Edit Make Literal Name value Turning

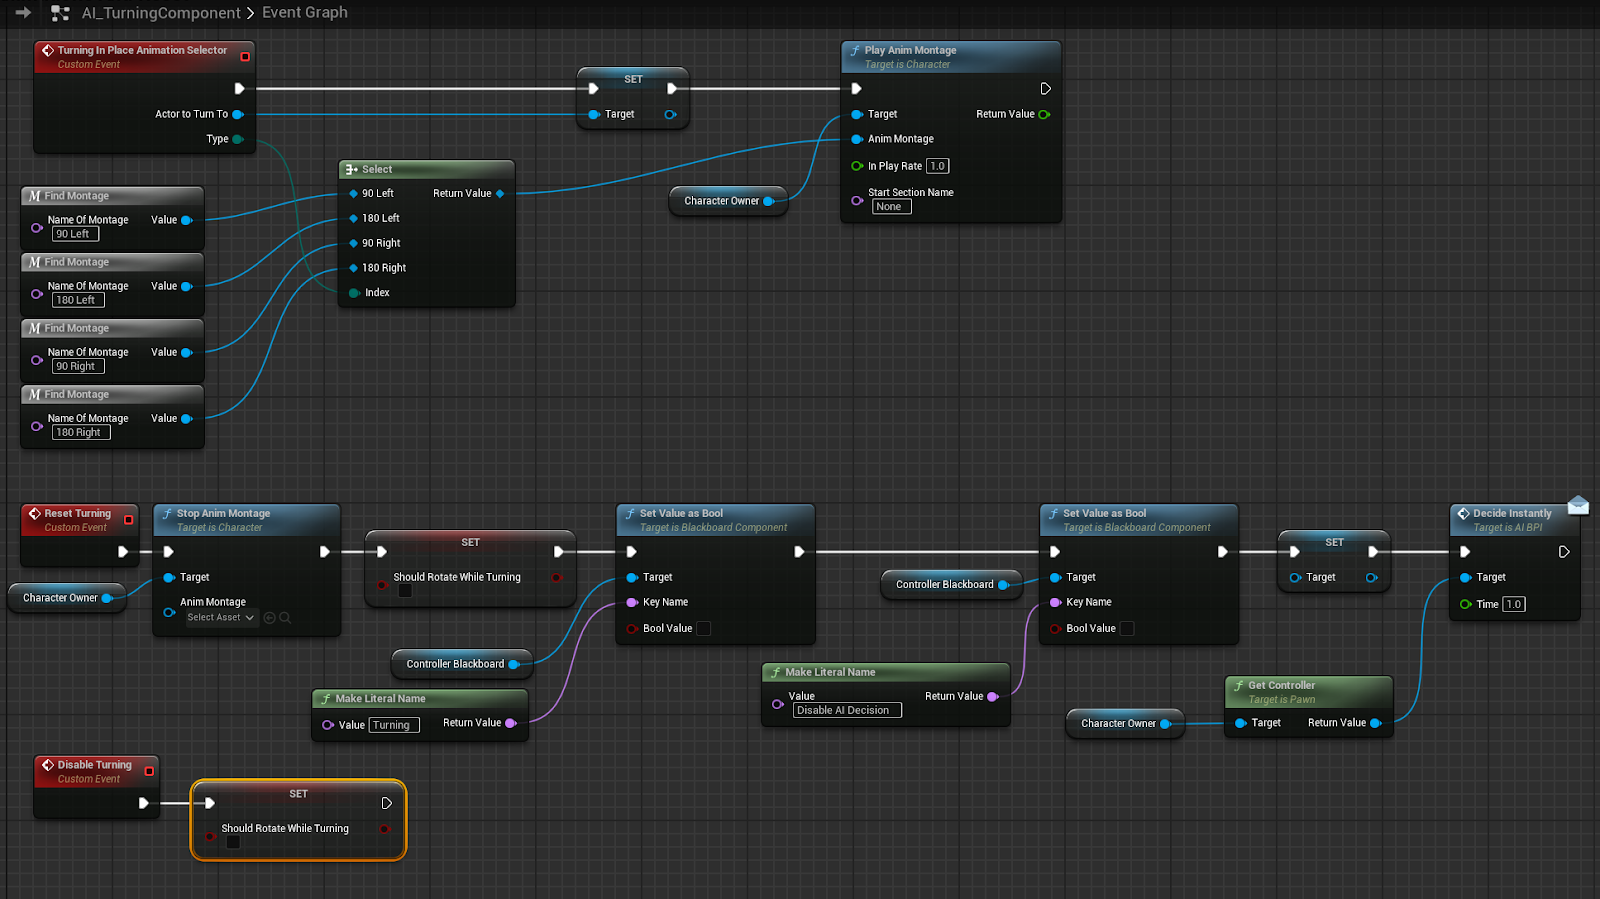pos(394,725)
